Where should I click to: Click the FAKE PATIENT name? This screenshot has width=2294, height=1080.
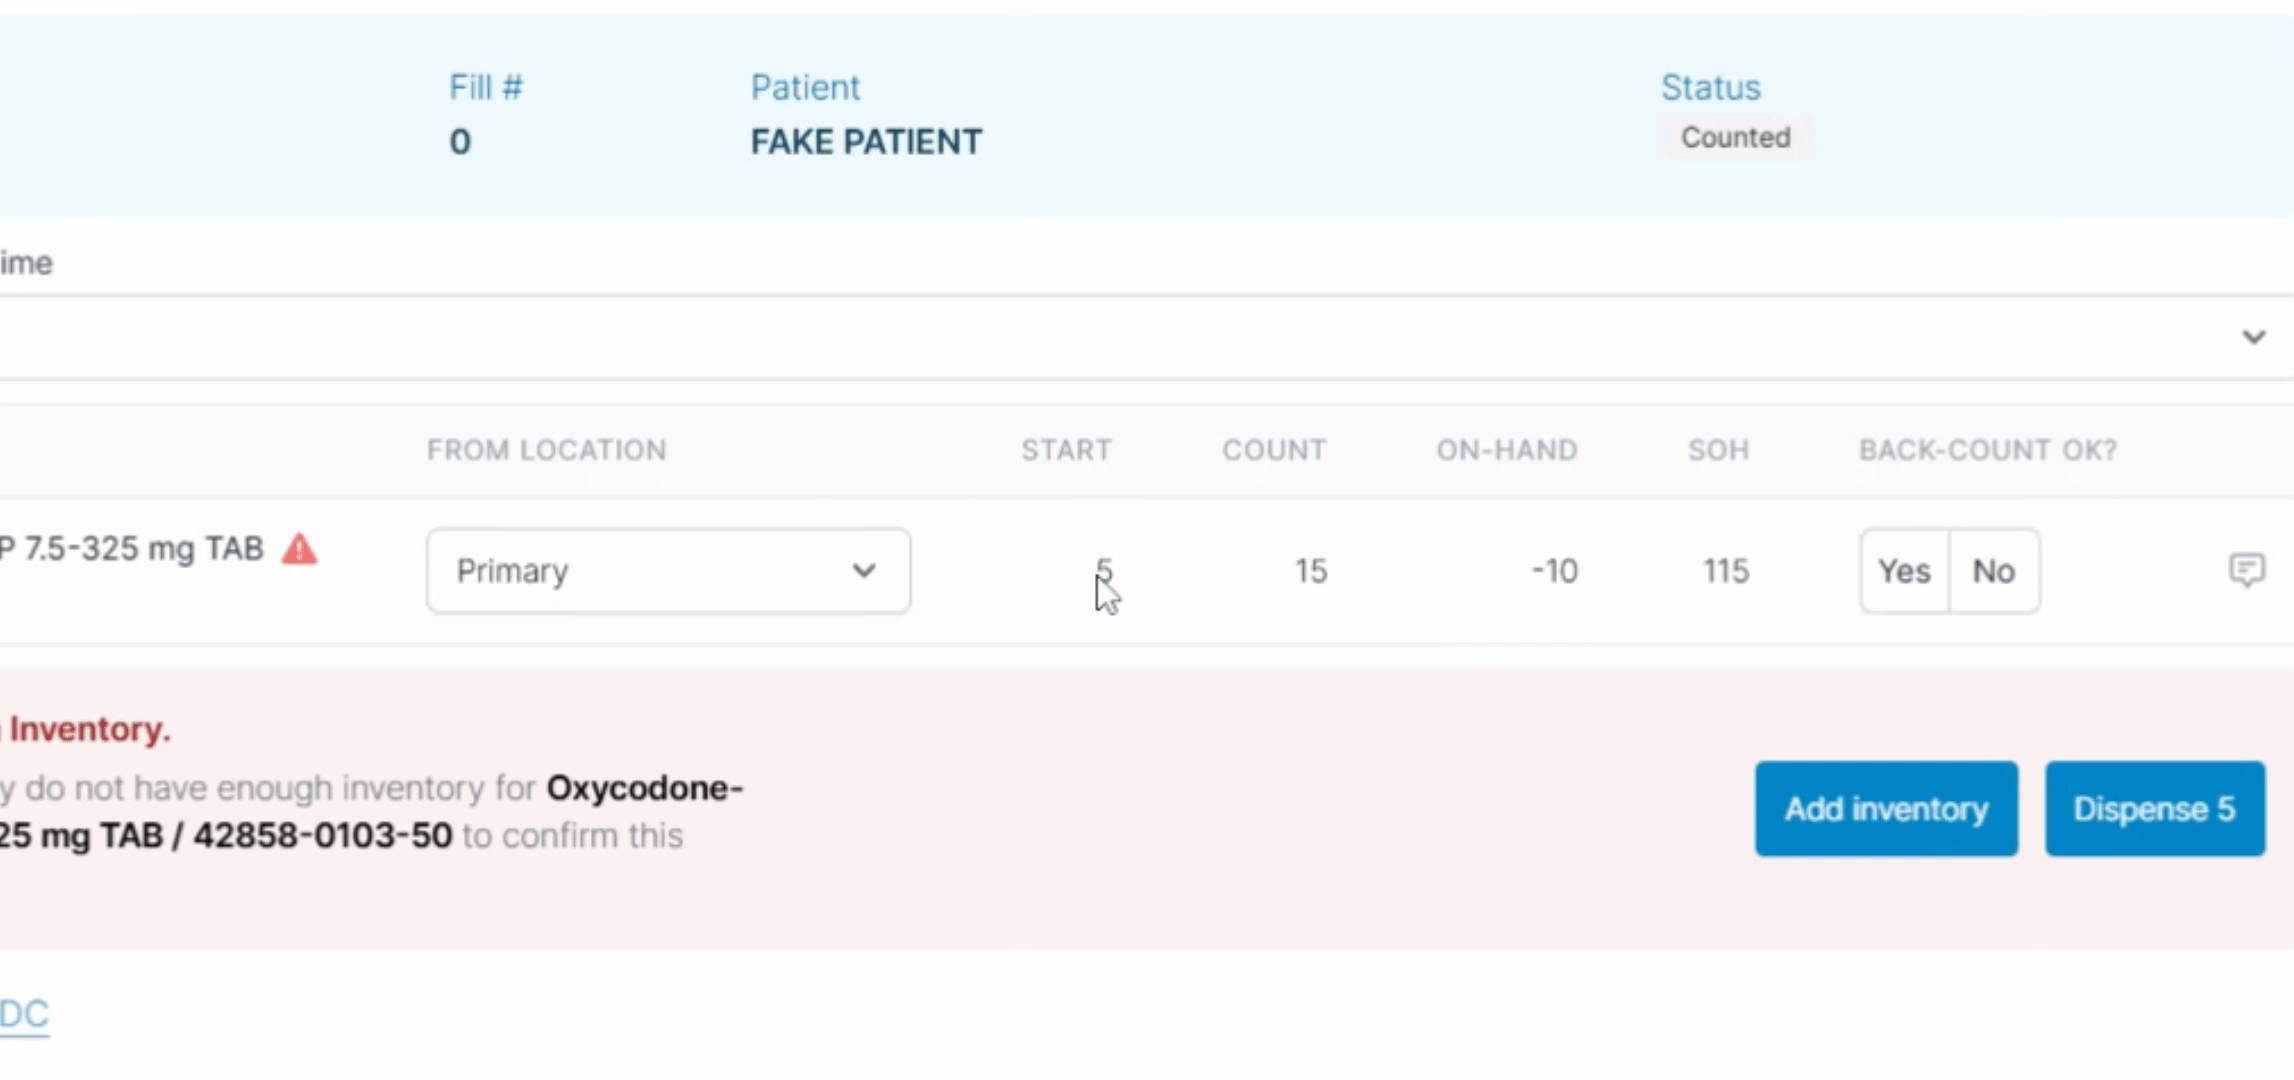866,142
